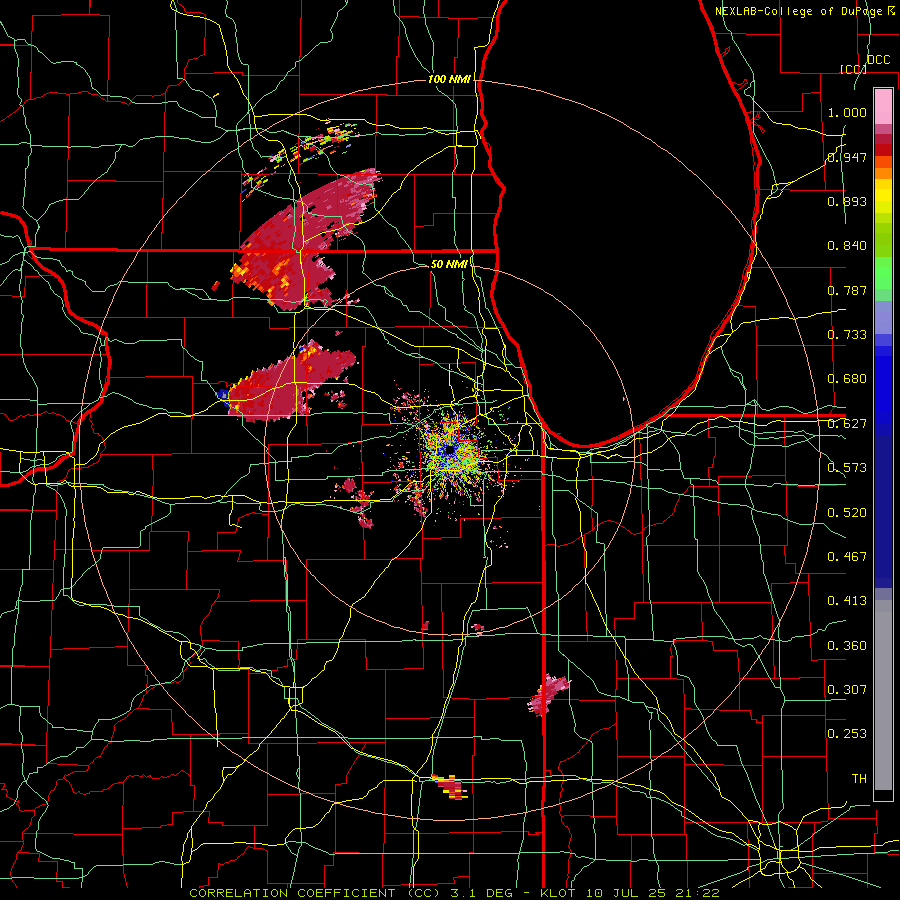900x900 pixels.
Task: Click the 0.573 scale value
Action: pyautogui.click(x=847, y=468)
